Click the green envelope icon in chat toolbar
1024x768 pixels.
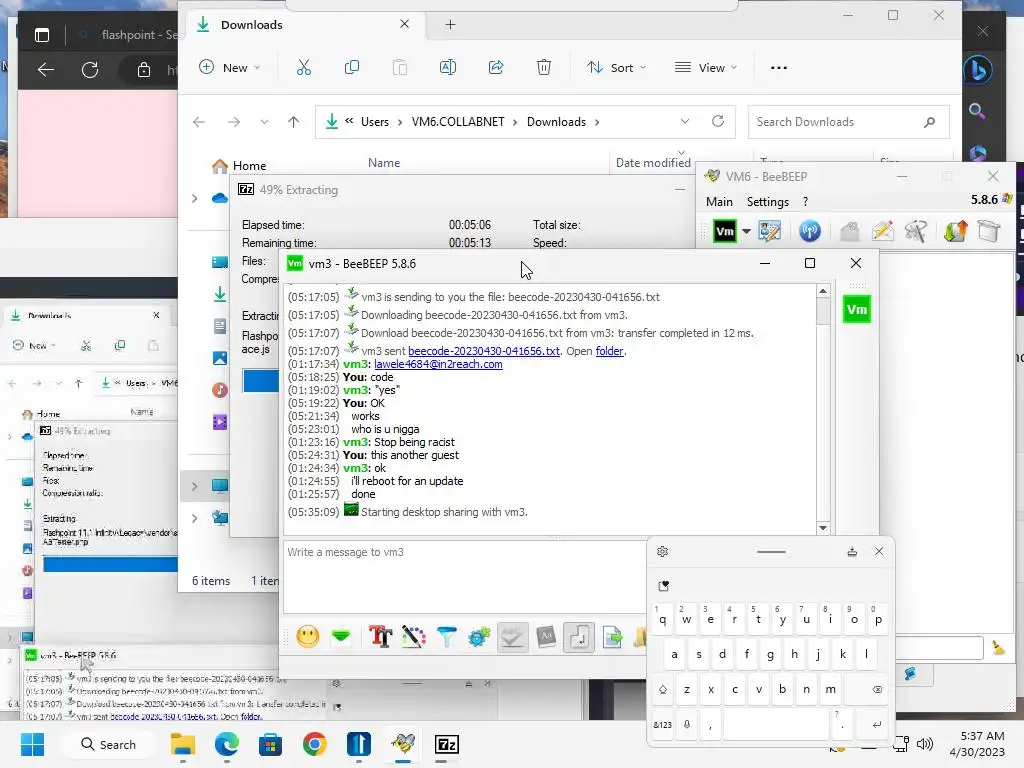point(341,636)
